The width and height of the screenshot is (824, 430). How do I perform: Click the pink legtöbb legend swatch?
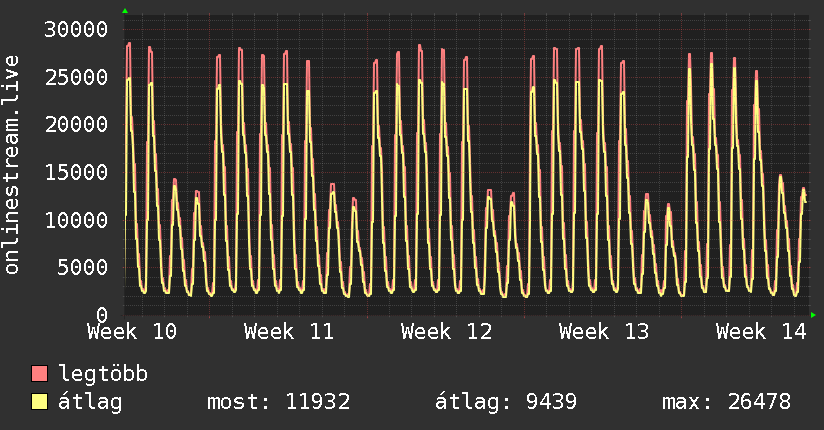tap(39, 373)
